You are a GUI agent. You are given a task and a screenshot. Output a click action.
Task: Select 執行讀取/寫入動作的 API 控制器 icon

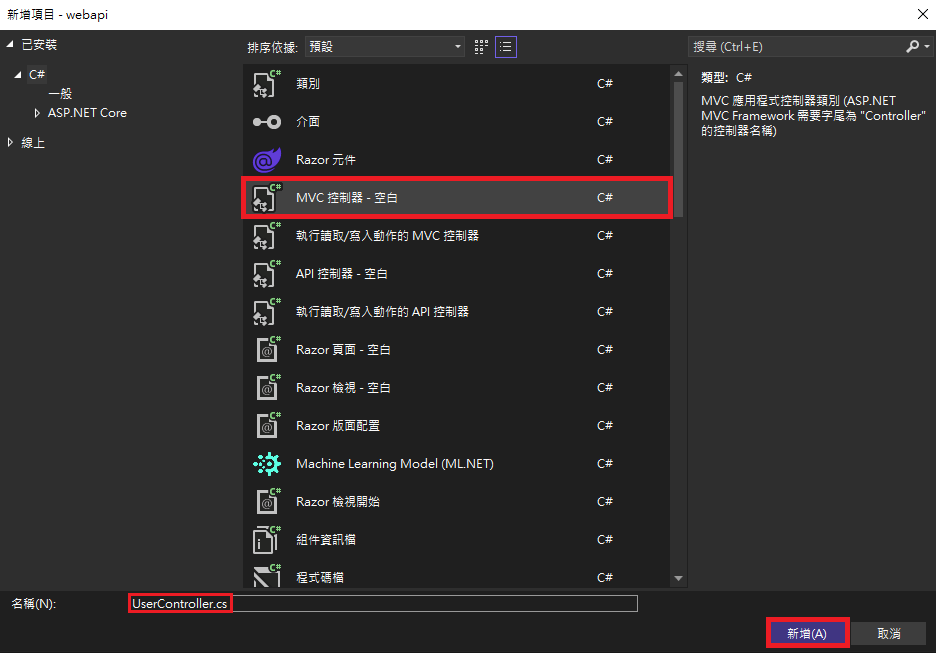266,312
